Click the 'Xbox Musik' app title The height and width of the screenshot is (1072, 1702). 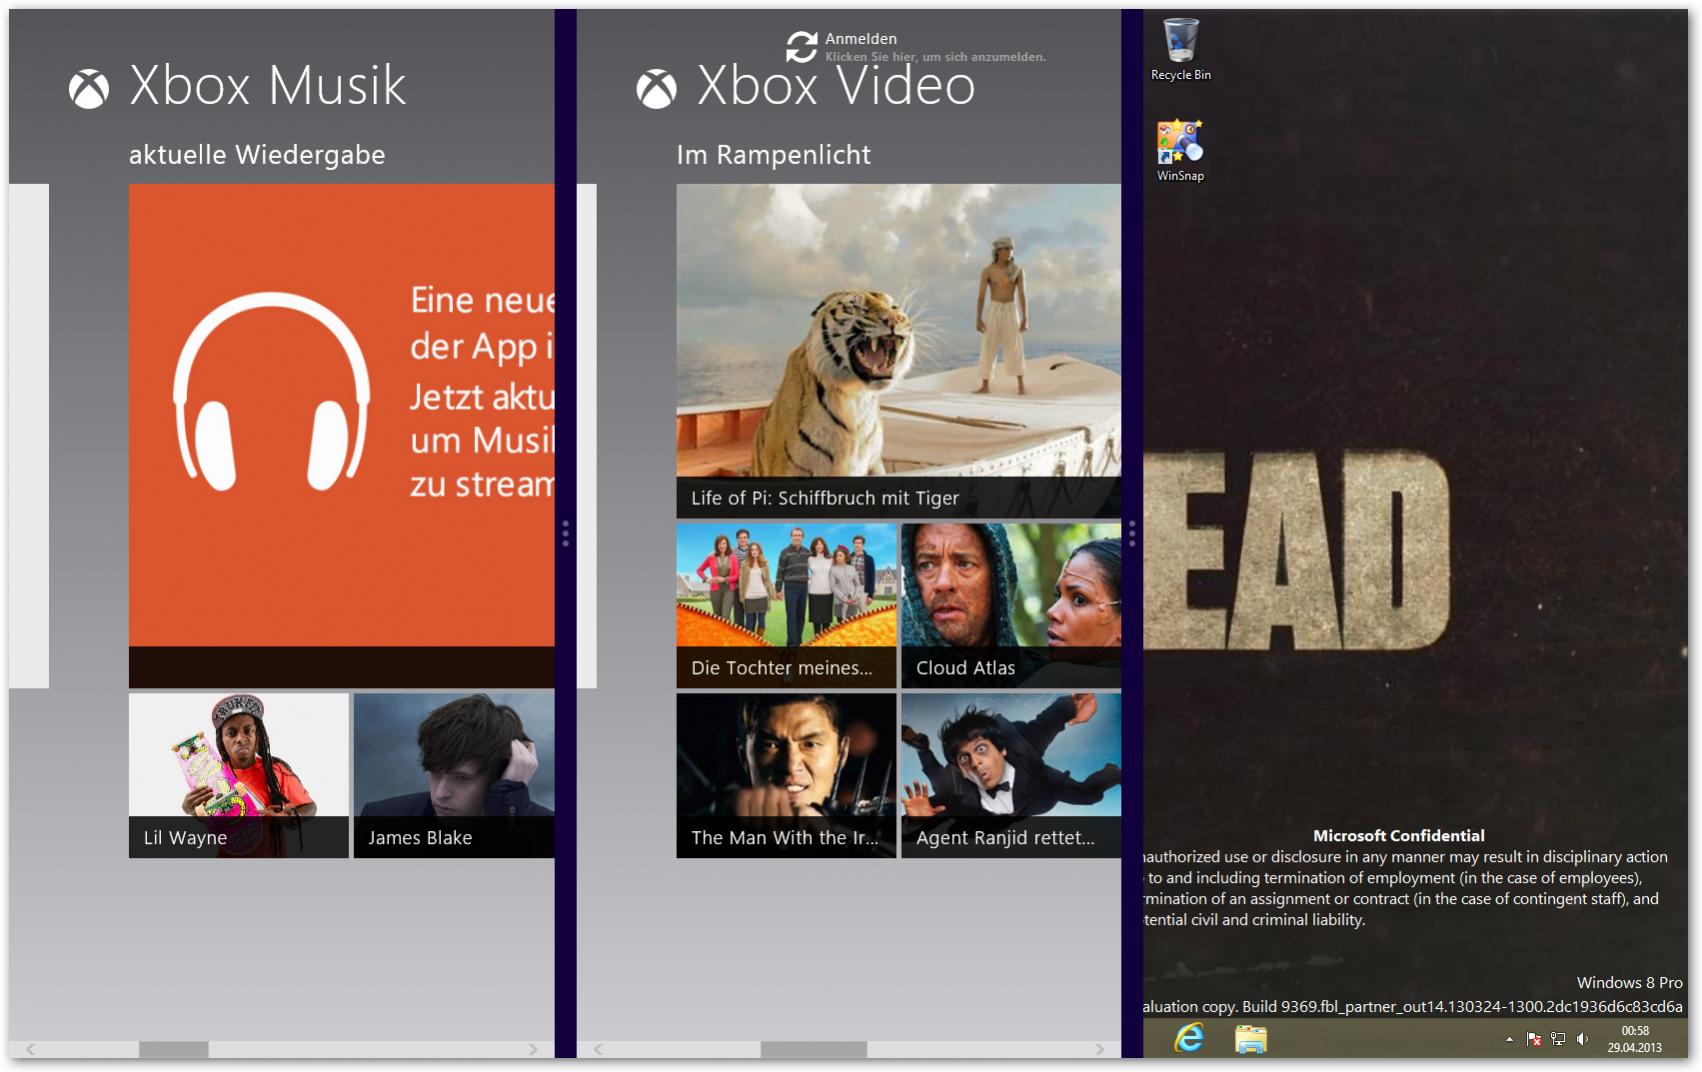tap(268, 86)
